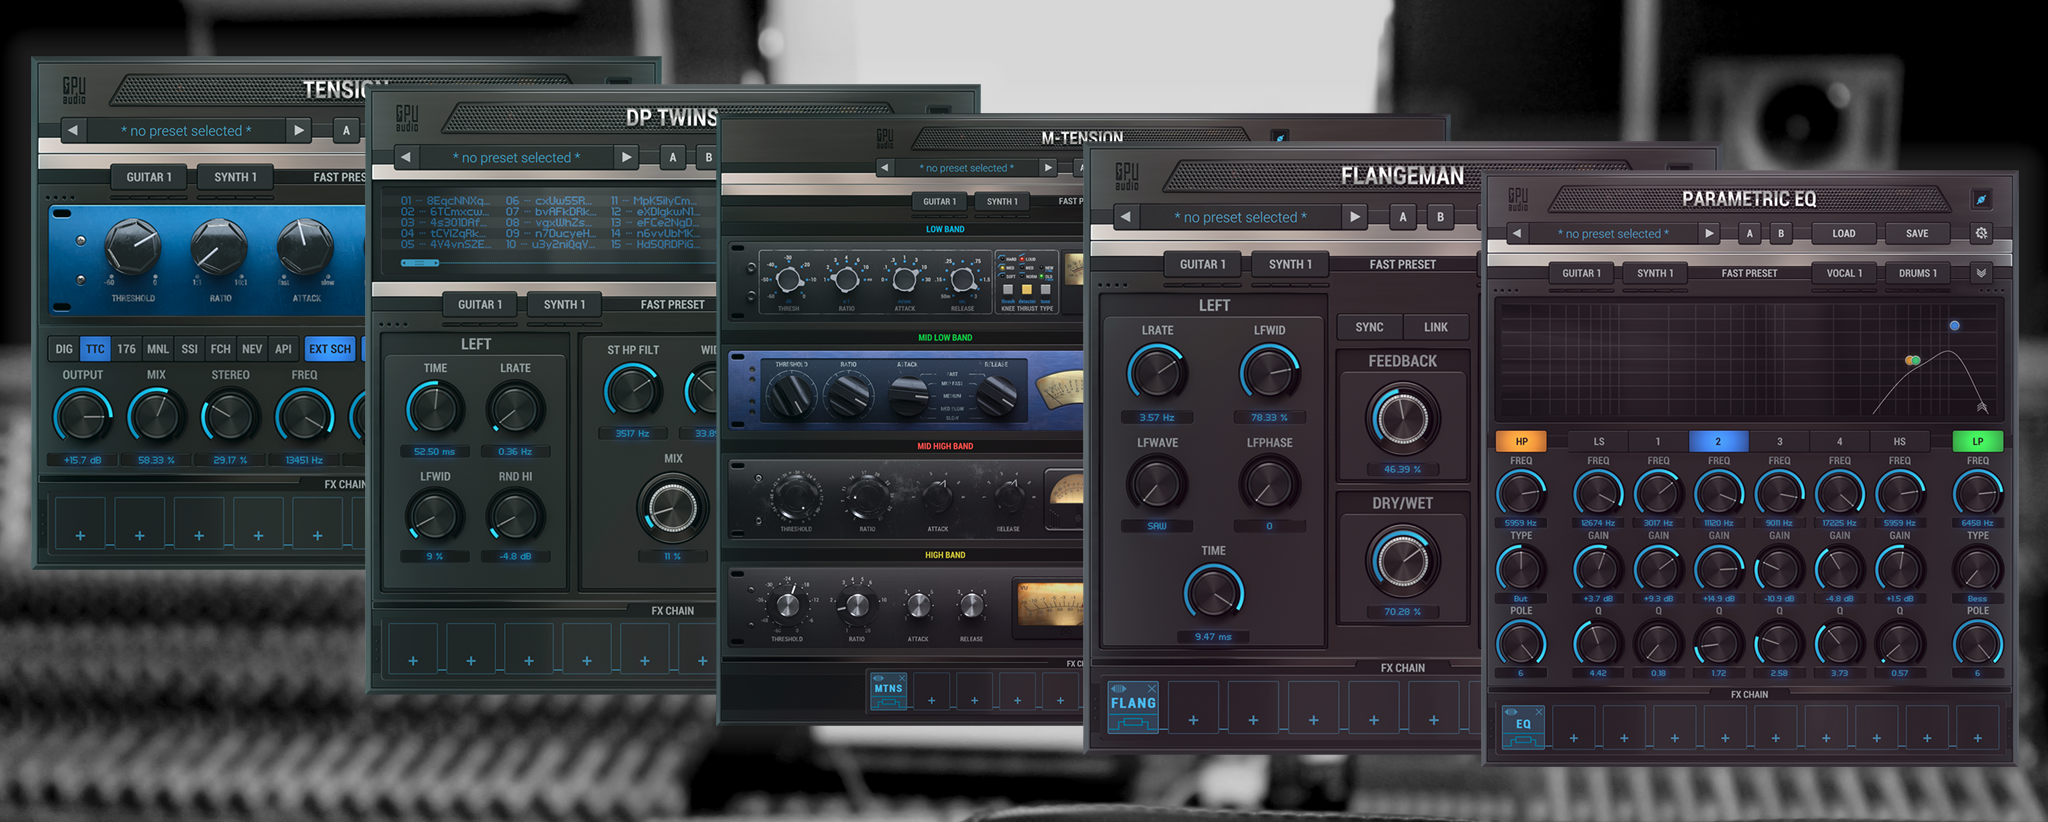Add effect in first empty Tension FX slot

80,522
